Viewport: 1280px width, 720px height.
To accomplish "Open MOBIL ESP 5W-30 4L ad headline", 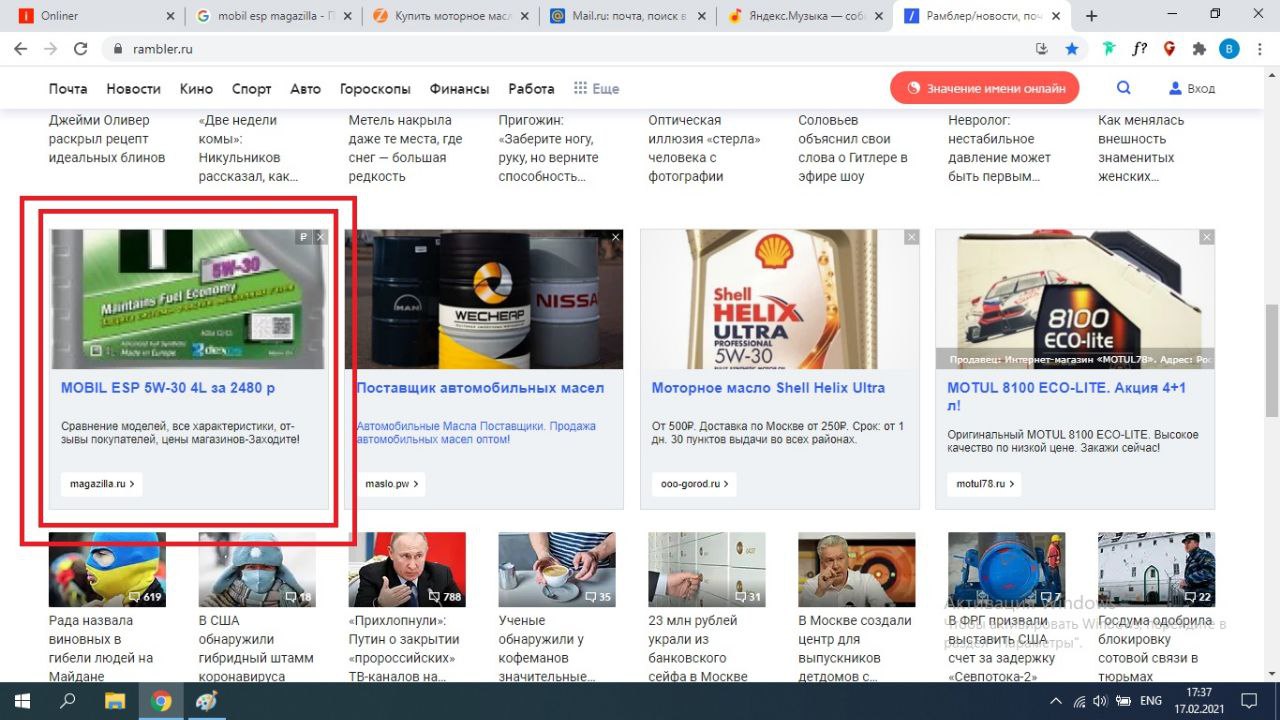I will [x=168, y=388].
